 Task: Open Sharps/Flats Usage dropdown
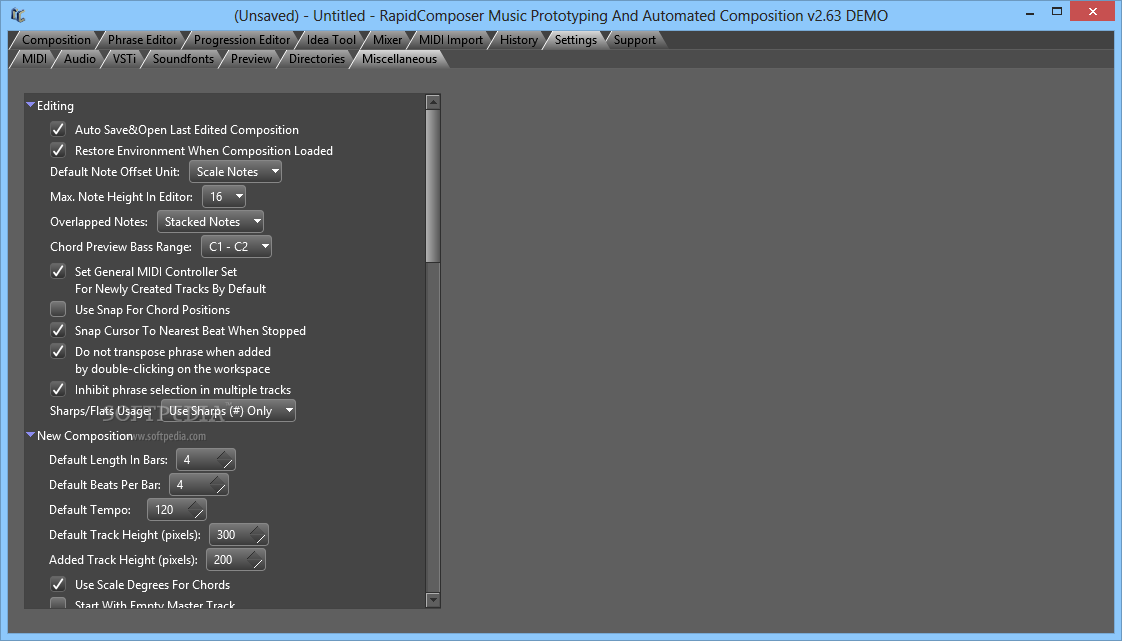click(228, 411)
